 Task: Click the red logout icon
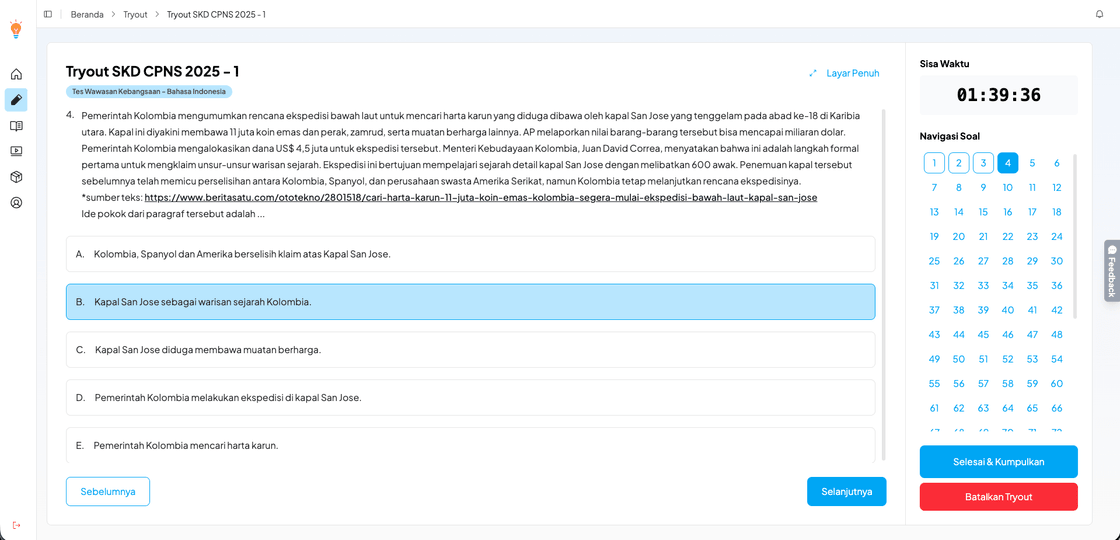pos(16,525)
